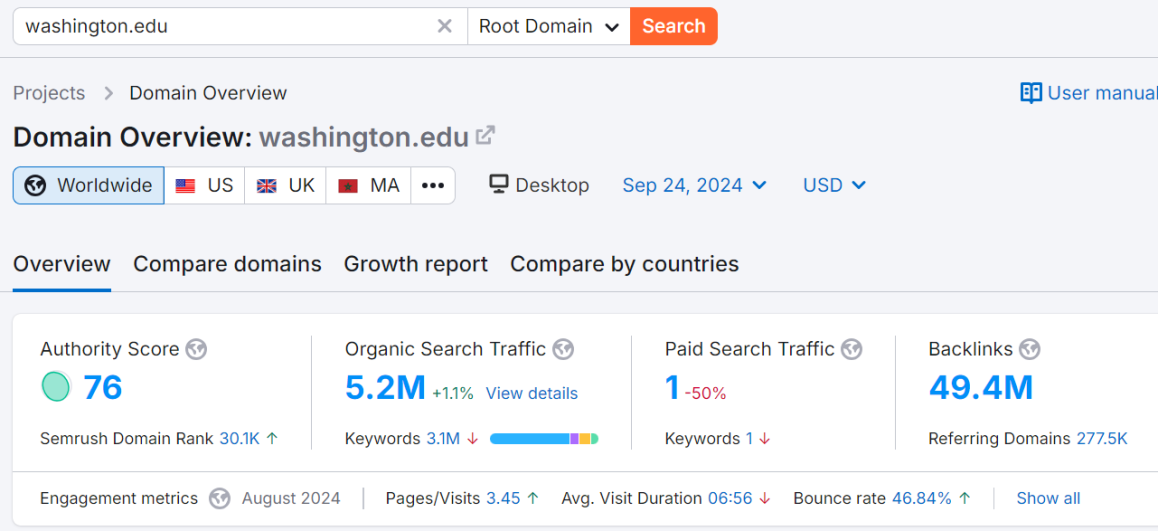Click globe icon beside Engagement metrics
The height and width of the screenshot is (531, 1158).
219,499
